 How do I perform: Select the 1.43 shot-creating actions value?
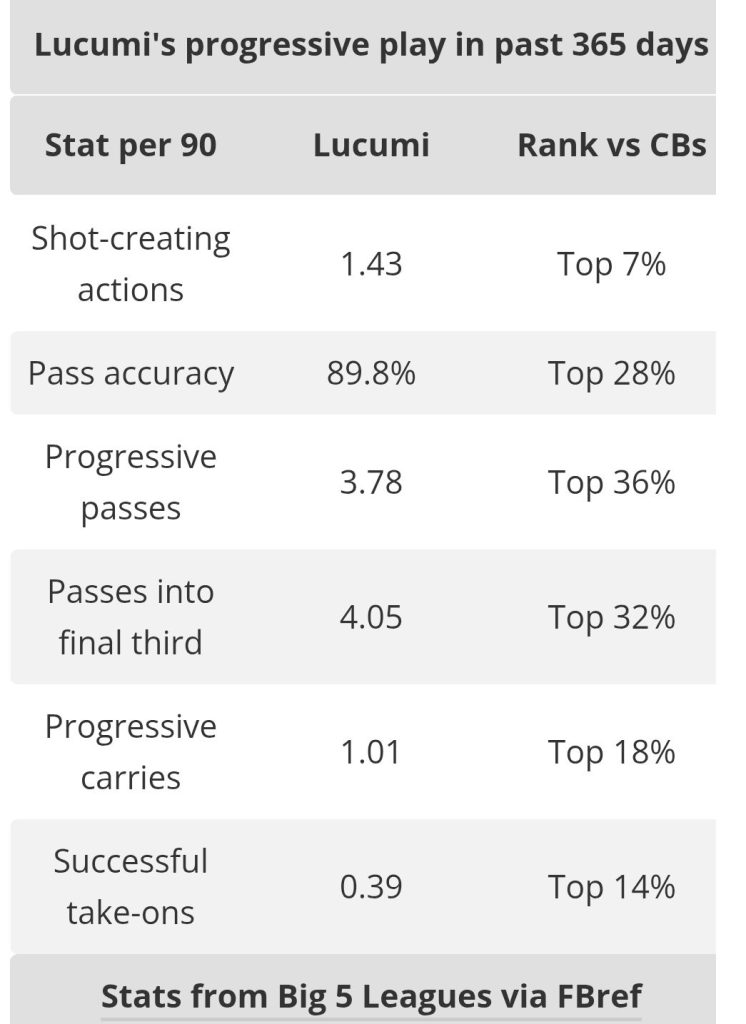pos(371,264)
